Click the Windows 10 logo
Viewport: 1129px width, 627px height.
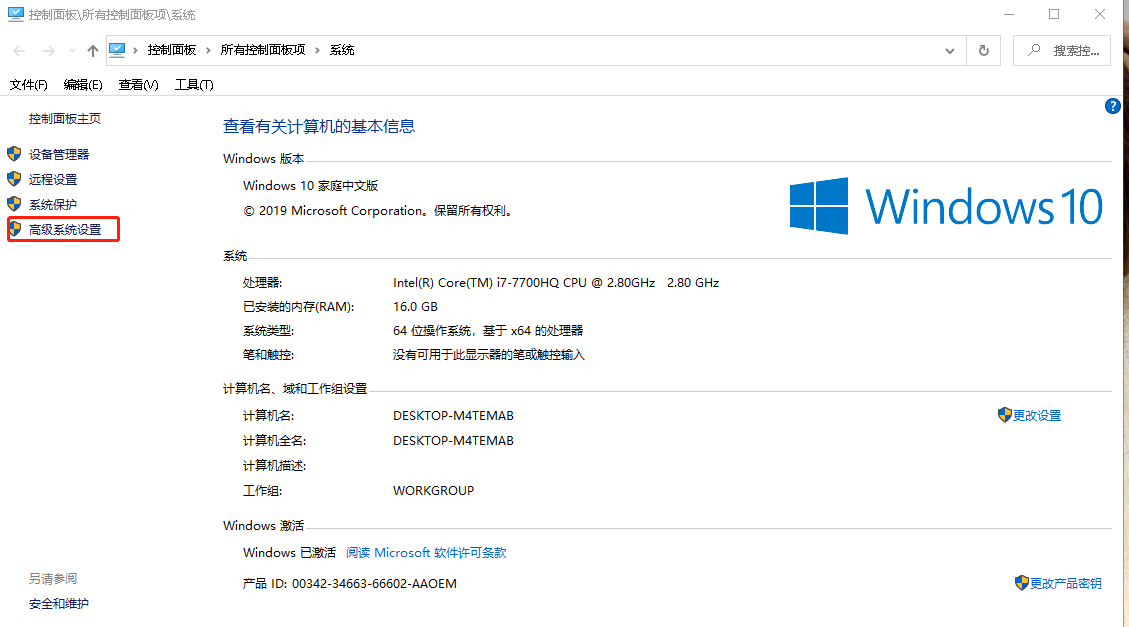(946, 207)
